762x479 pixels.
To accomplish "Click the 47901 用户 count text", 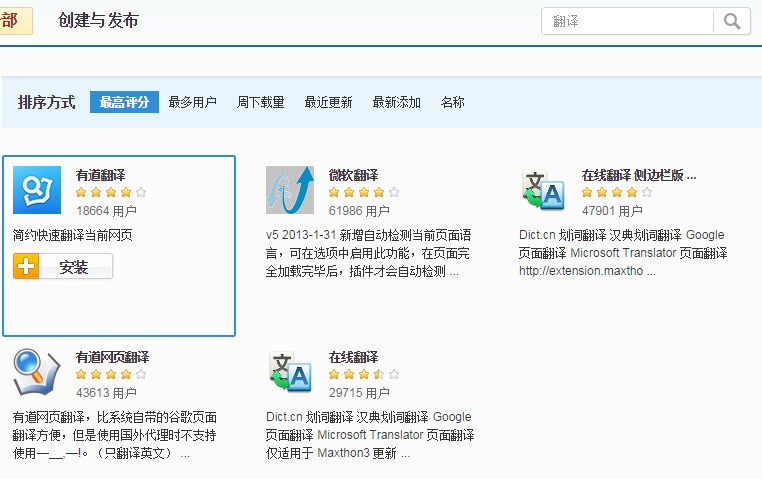I will [612, 211].
